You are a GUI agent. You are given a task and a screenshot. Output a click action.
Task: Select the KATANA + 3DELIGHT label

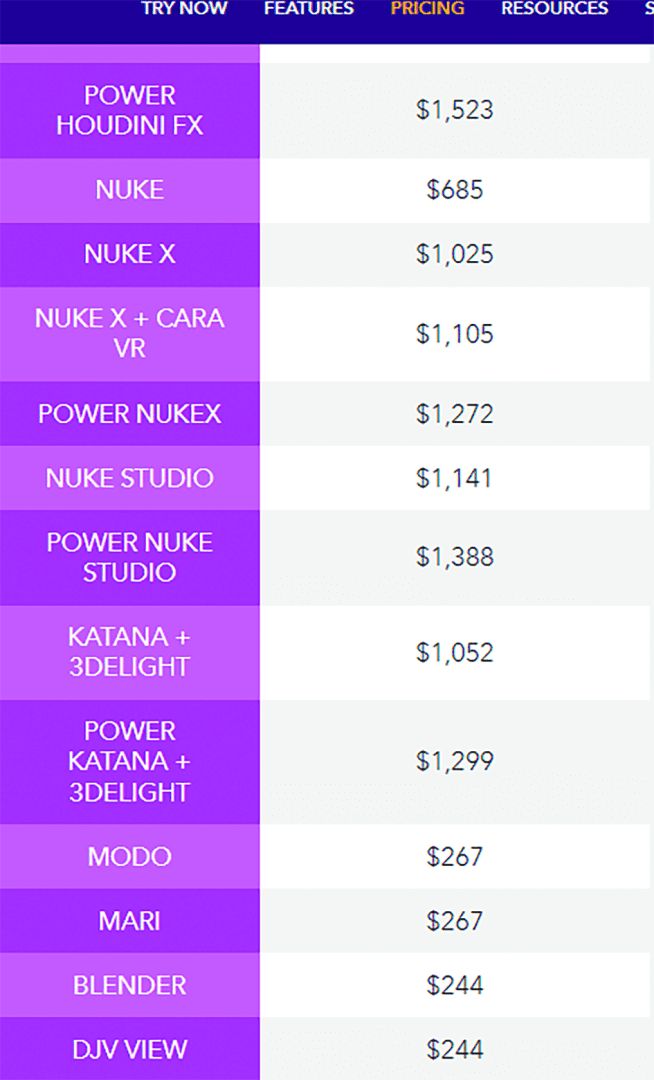pyautogui.click(x=130, y=652)
